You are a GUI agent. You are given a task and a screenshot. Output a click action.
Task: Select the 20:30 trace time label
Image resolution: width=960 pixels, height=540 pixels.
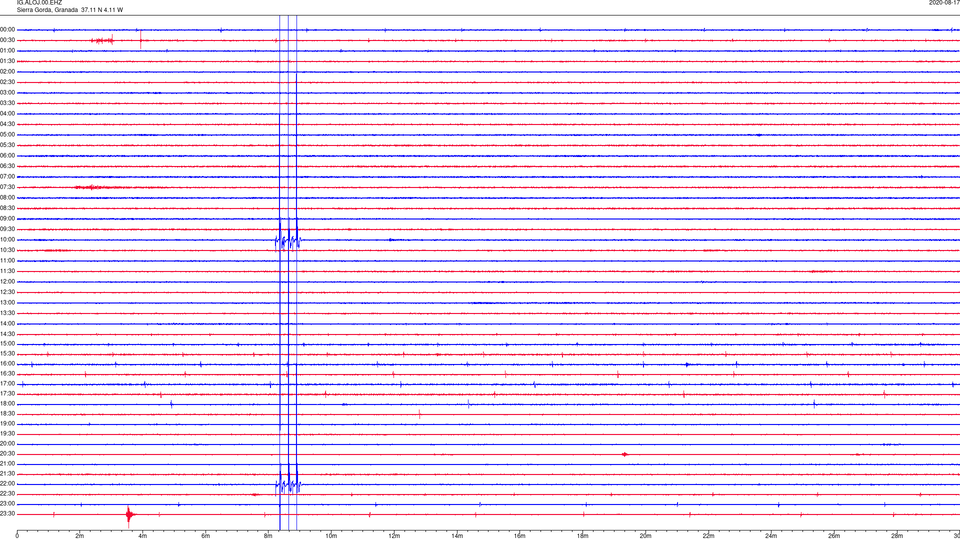pos(7,454)
